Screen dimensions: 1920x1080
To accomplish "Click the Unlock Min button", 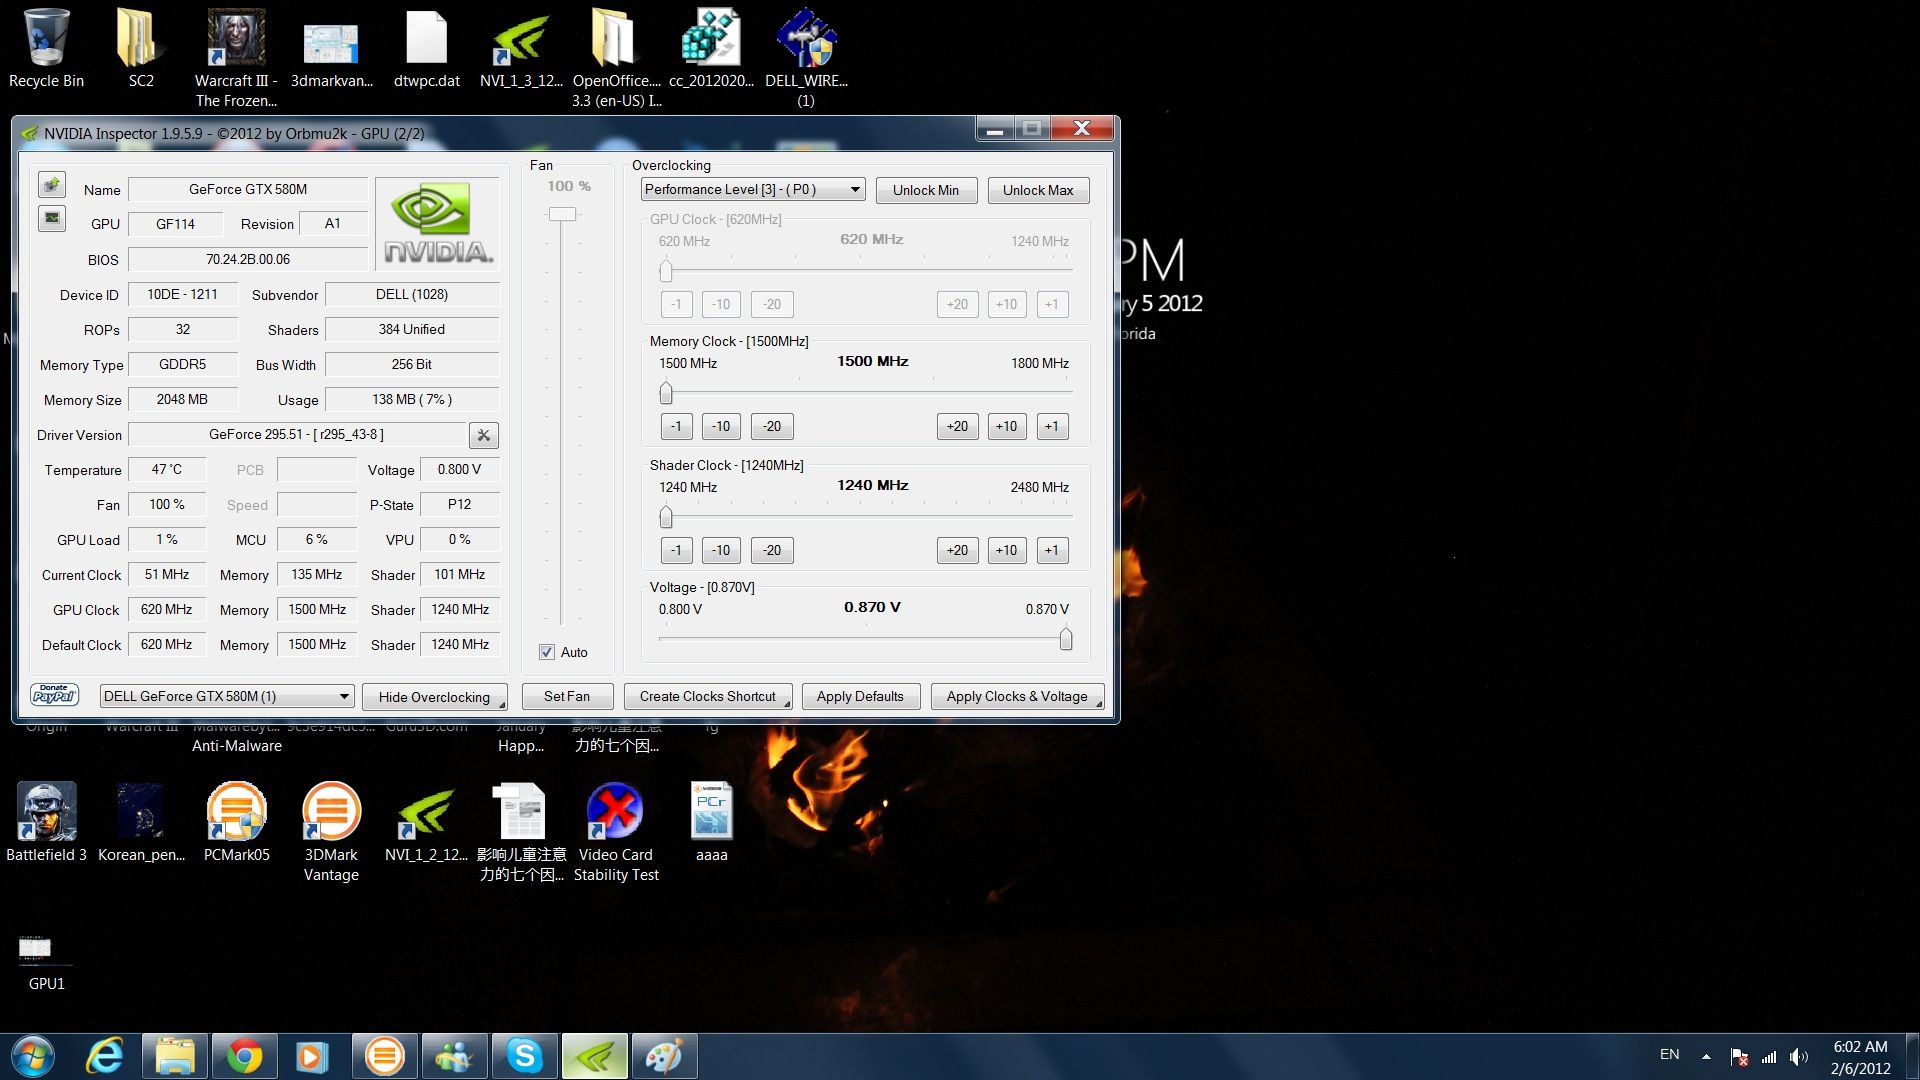I will 926,190.
